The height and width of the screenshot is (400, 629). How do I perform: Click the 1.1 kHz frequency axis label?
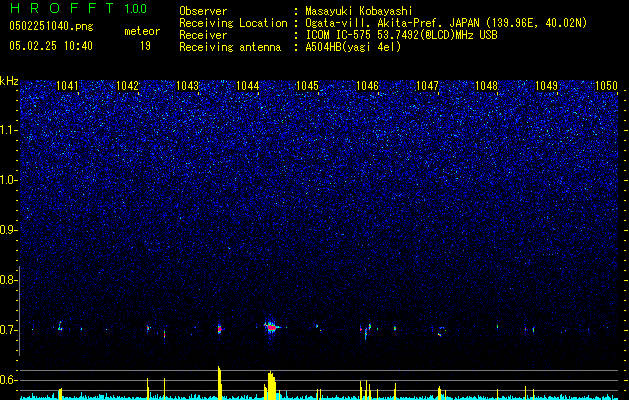(x=8, y=130)
